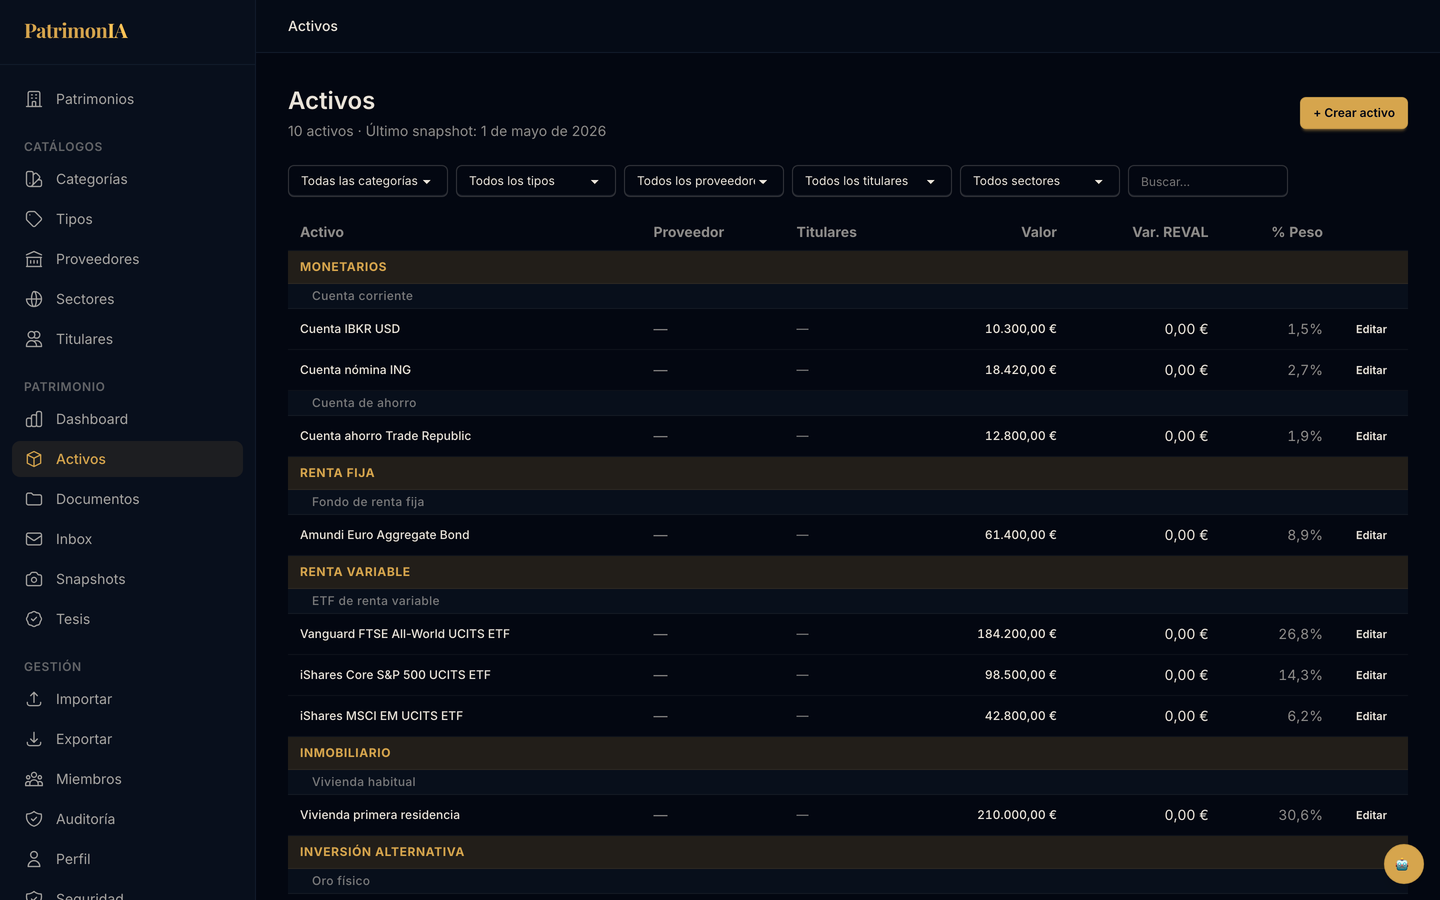The width and height of the screenshot is (1440, 900).
Task: Select the Vanguard FTSE All-World UCITS ETF name
Action: click(405, 634)
